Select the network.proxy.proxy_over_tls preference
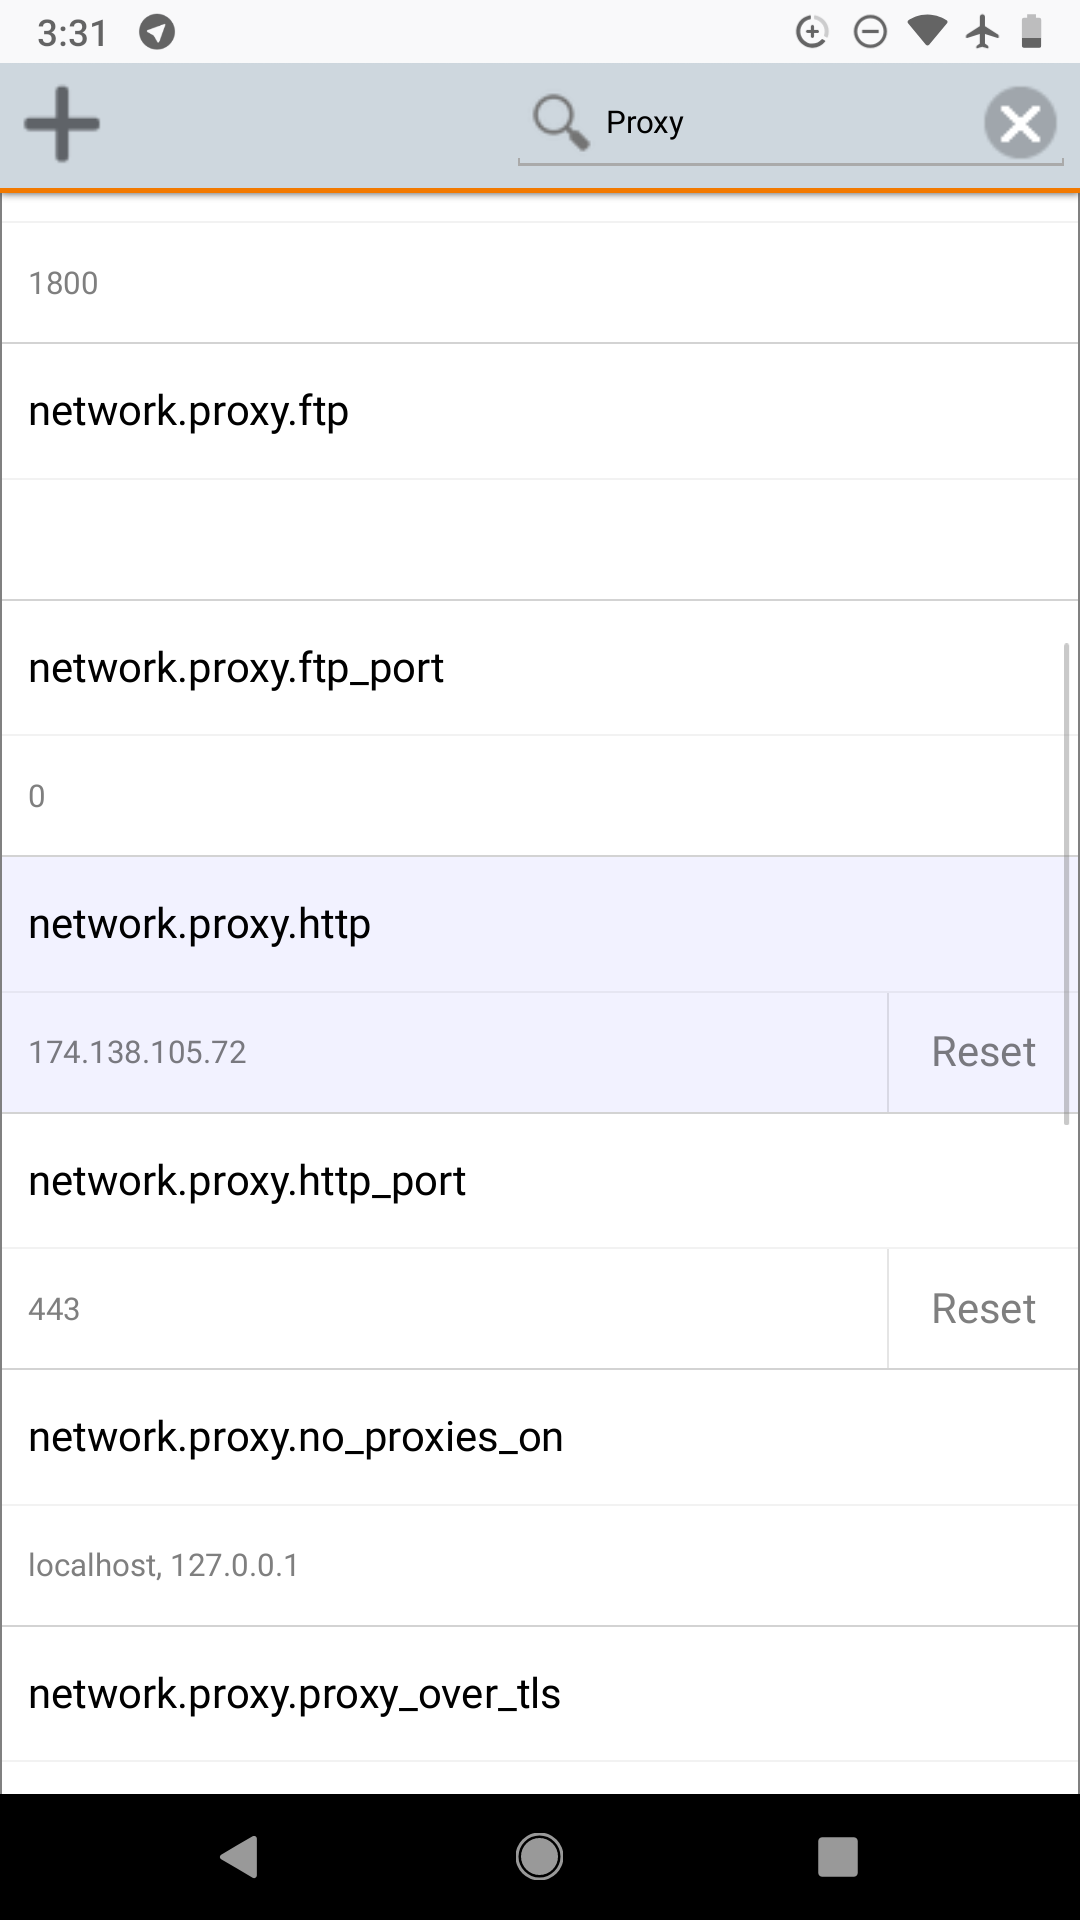 [x=294, y=1694]
